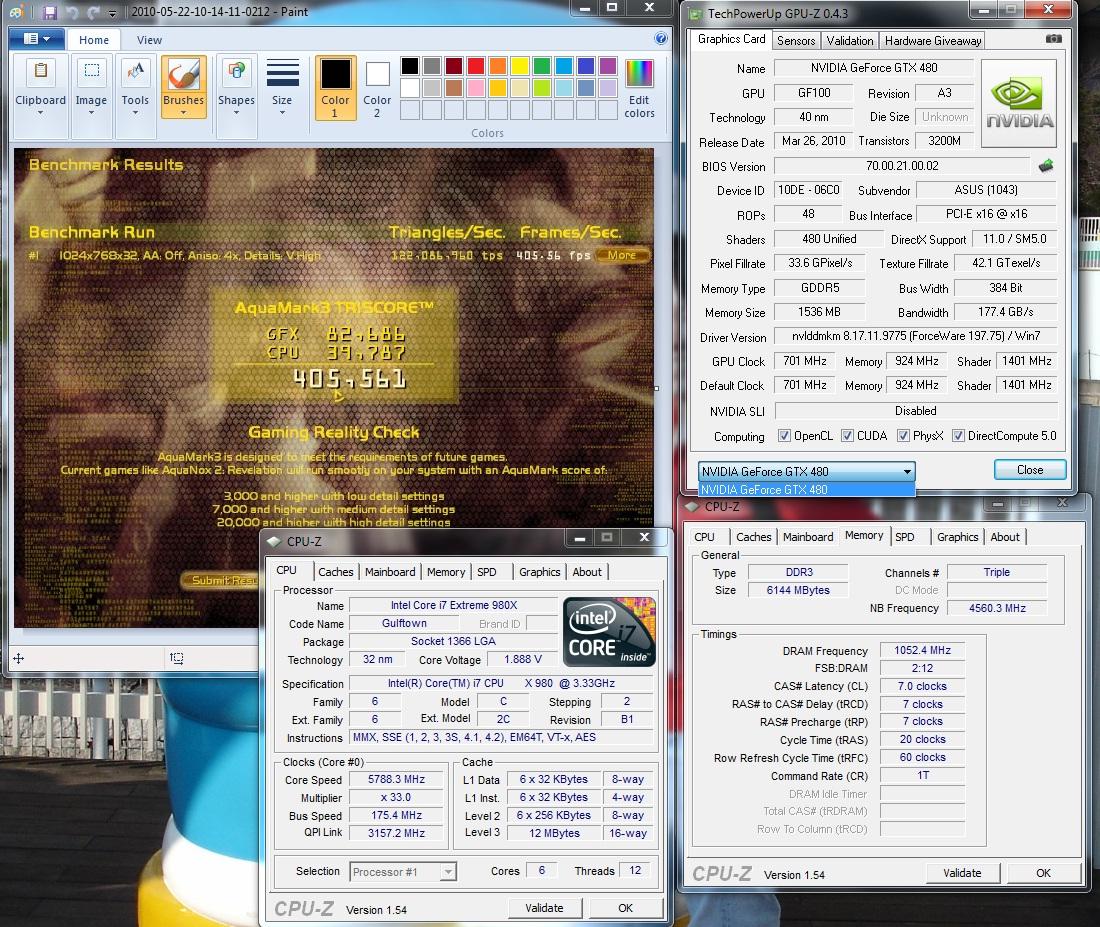This screenshot has height=927, width=1100.
Task: Open the Hardware Giveaway tab
Action: 933,41
